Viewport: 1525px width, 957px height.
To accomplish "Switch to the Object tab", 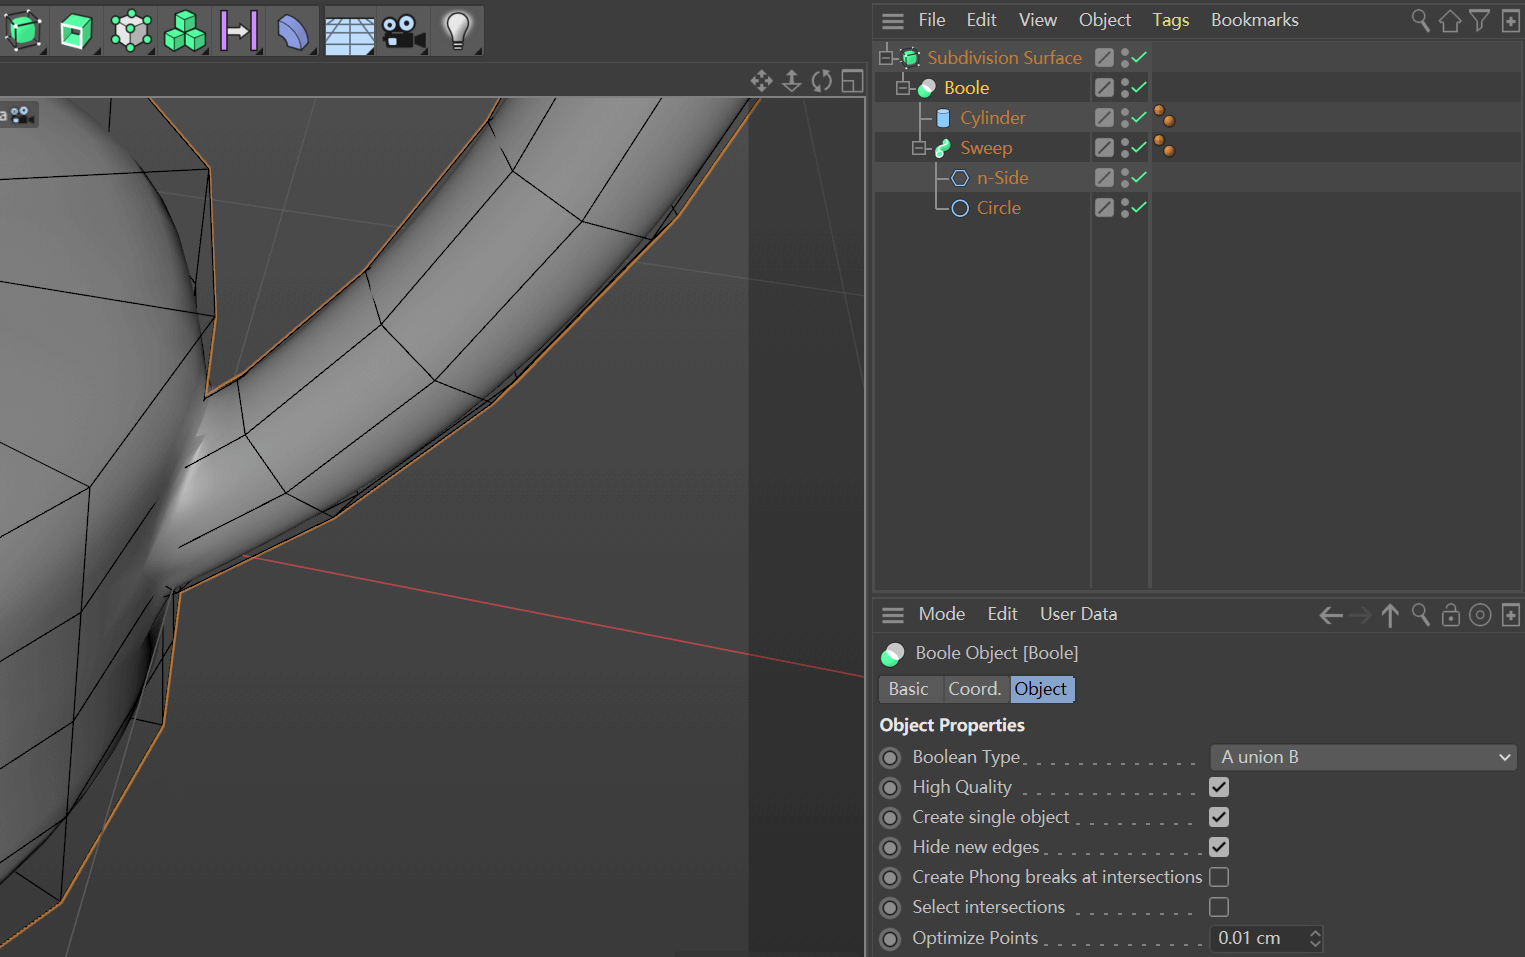I will 1042,689.
